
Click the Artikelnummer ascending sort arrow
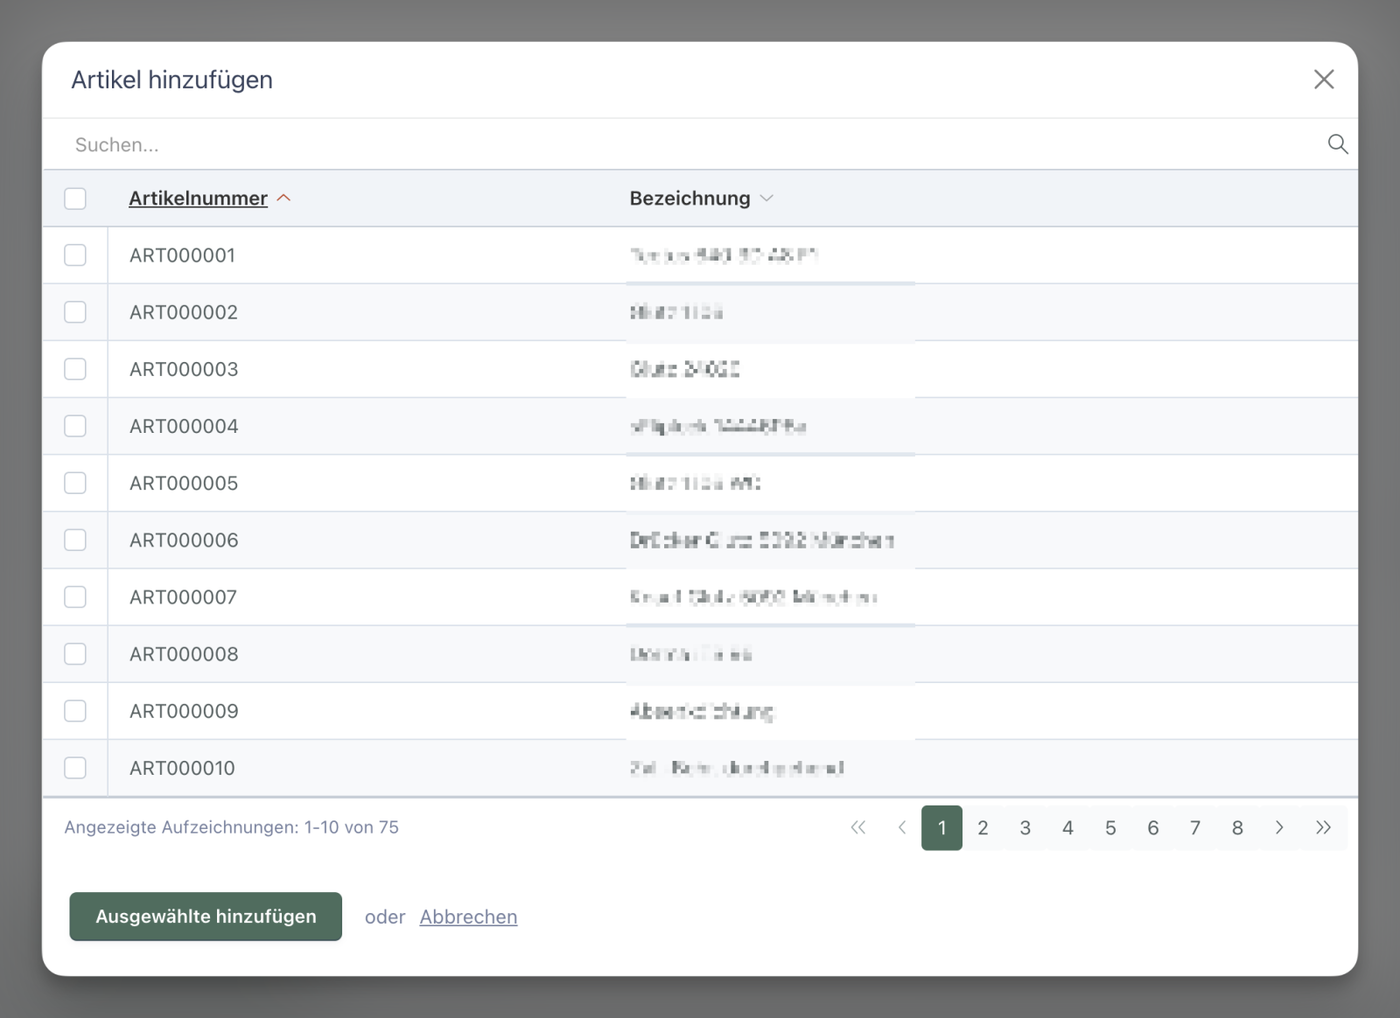(284, 198)
